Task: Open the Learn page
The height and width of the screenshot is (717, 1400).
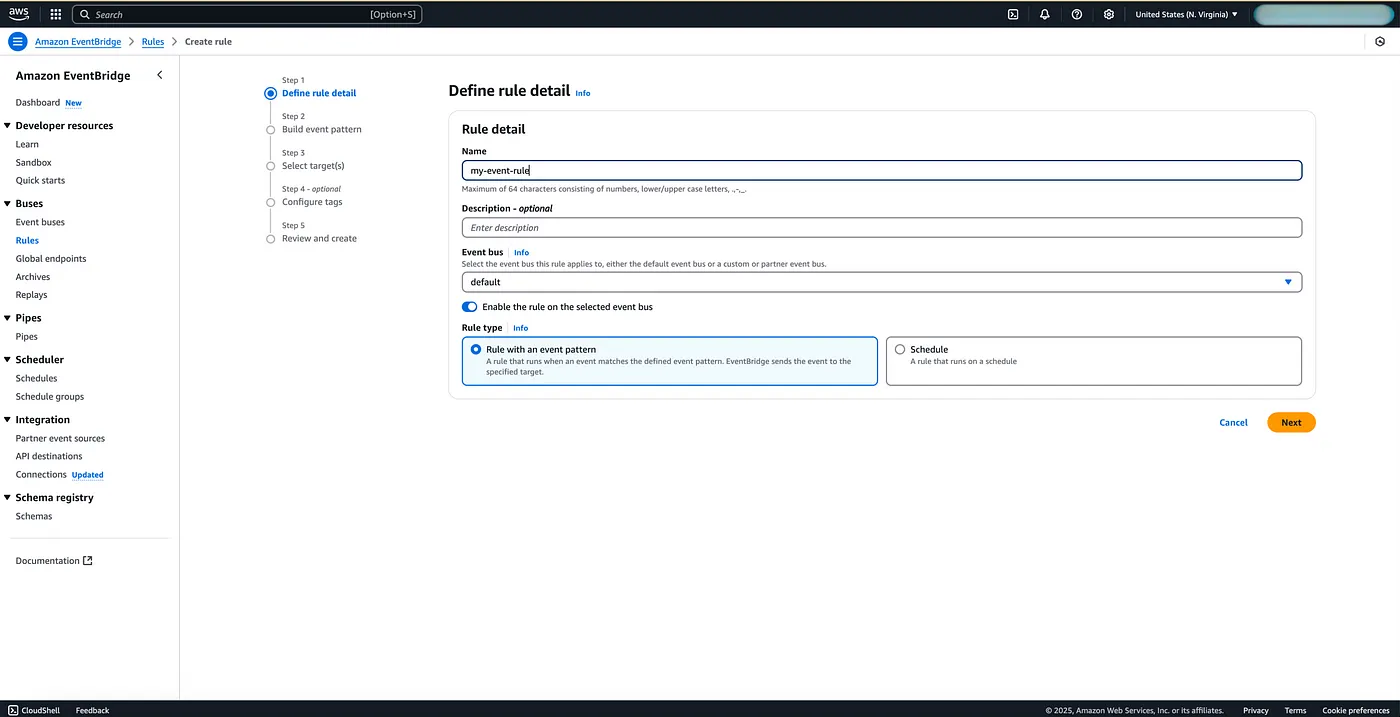Action: [x=27, y=144]
